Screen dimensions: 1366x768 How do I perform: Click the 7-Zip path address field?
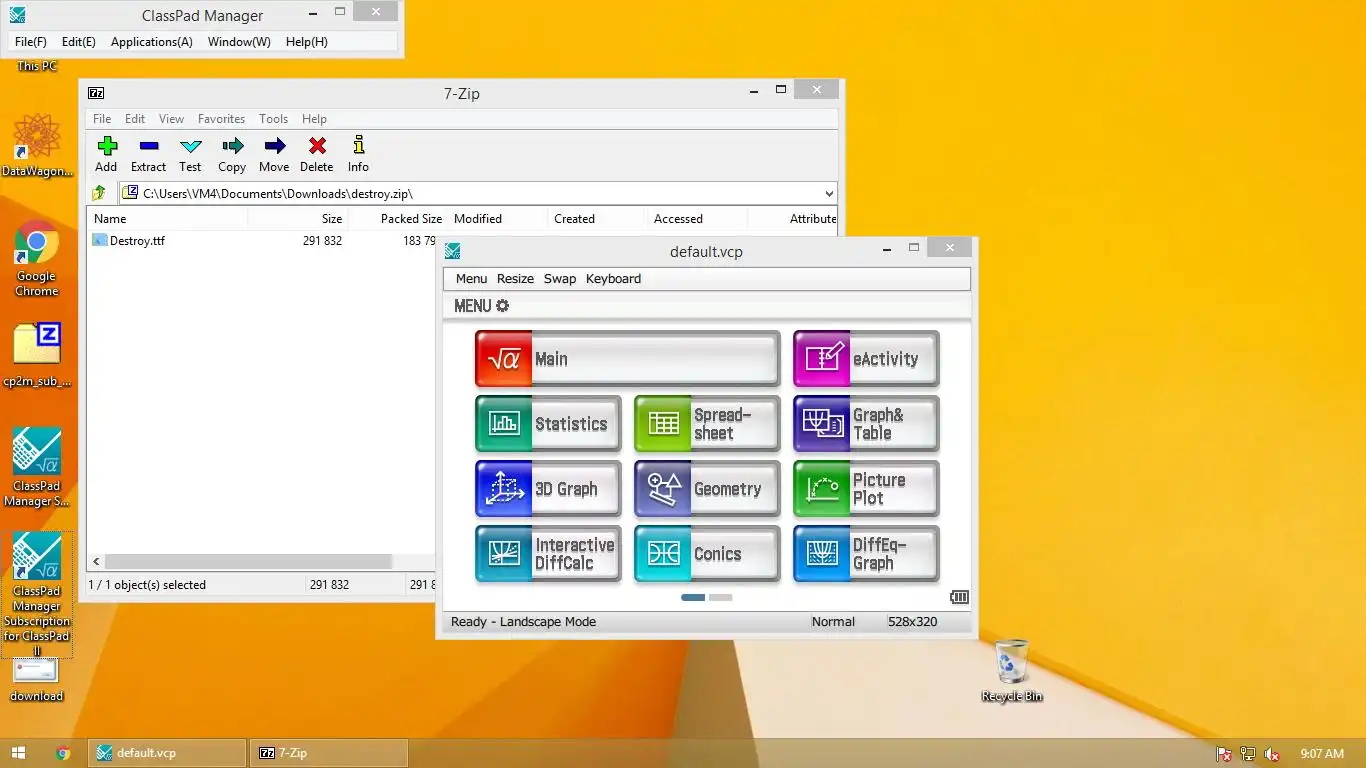point(478,194)
